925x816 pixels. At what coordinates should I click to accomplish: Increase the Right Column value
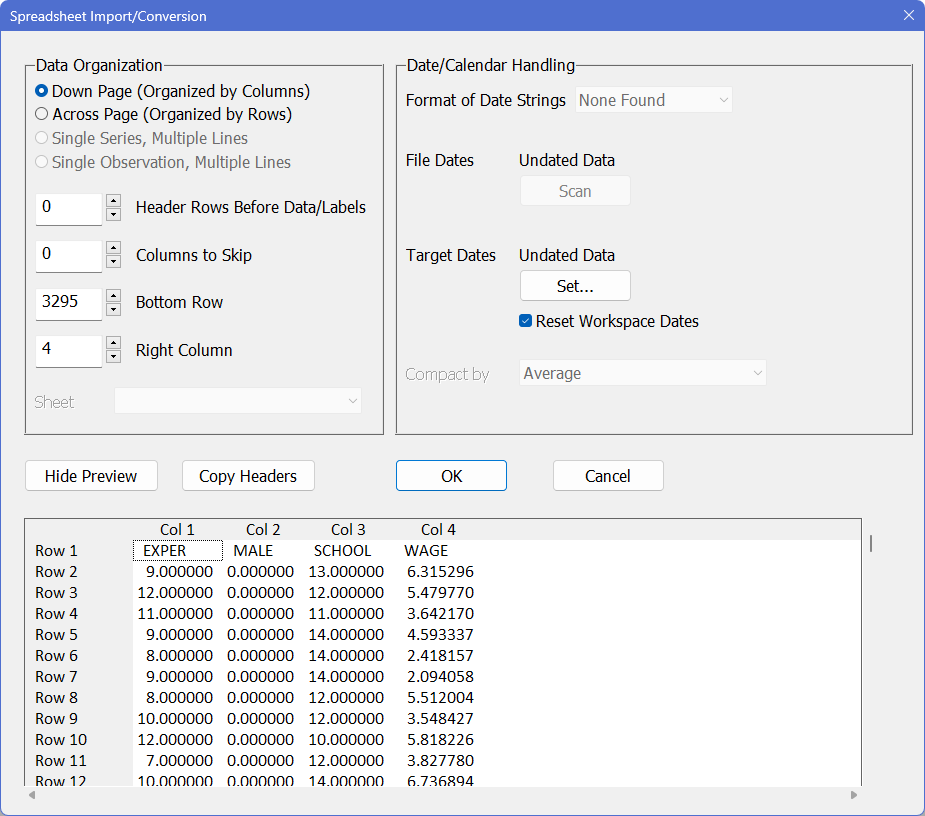[113, 343]
